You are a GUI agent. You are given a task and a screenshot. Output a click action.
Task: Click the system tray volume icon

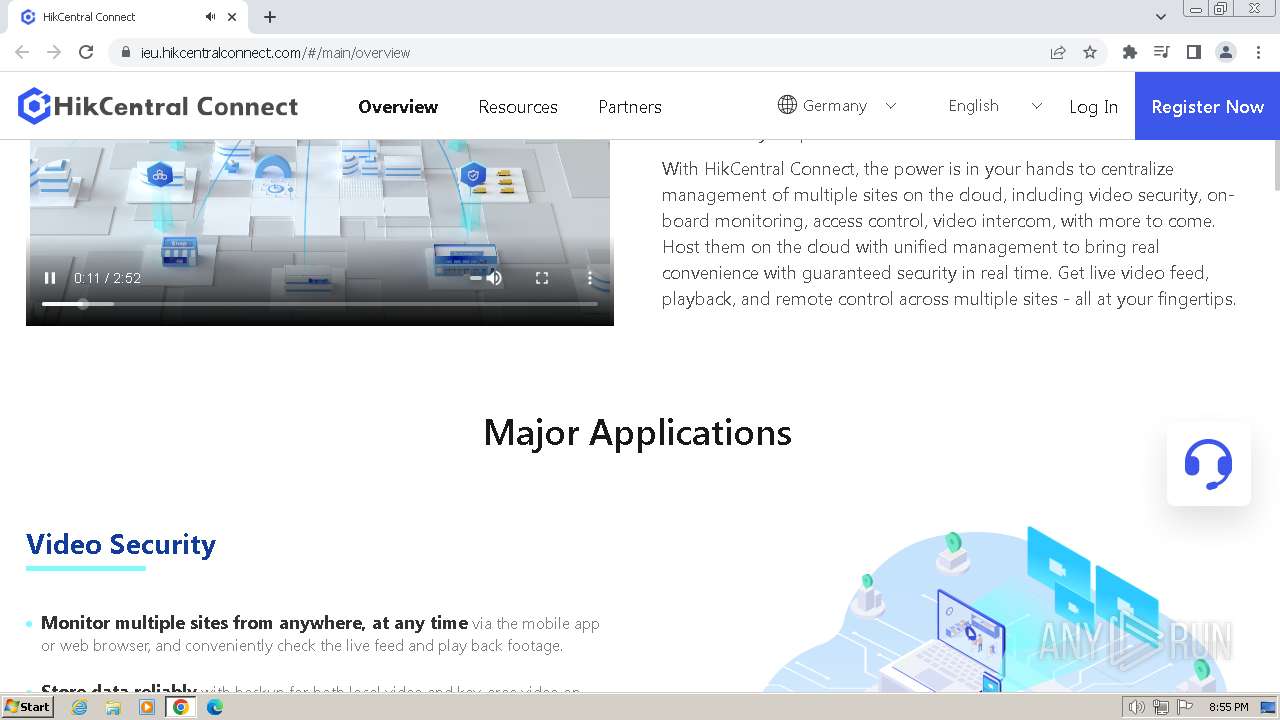tap(1137, 707)
